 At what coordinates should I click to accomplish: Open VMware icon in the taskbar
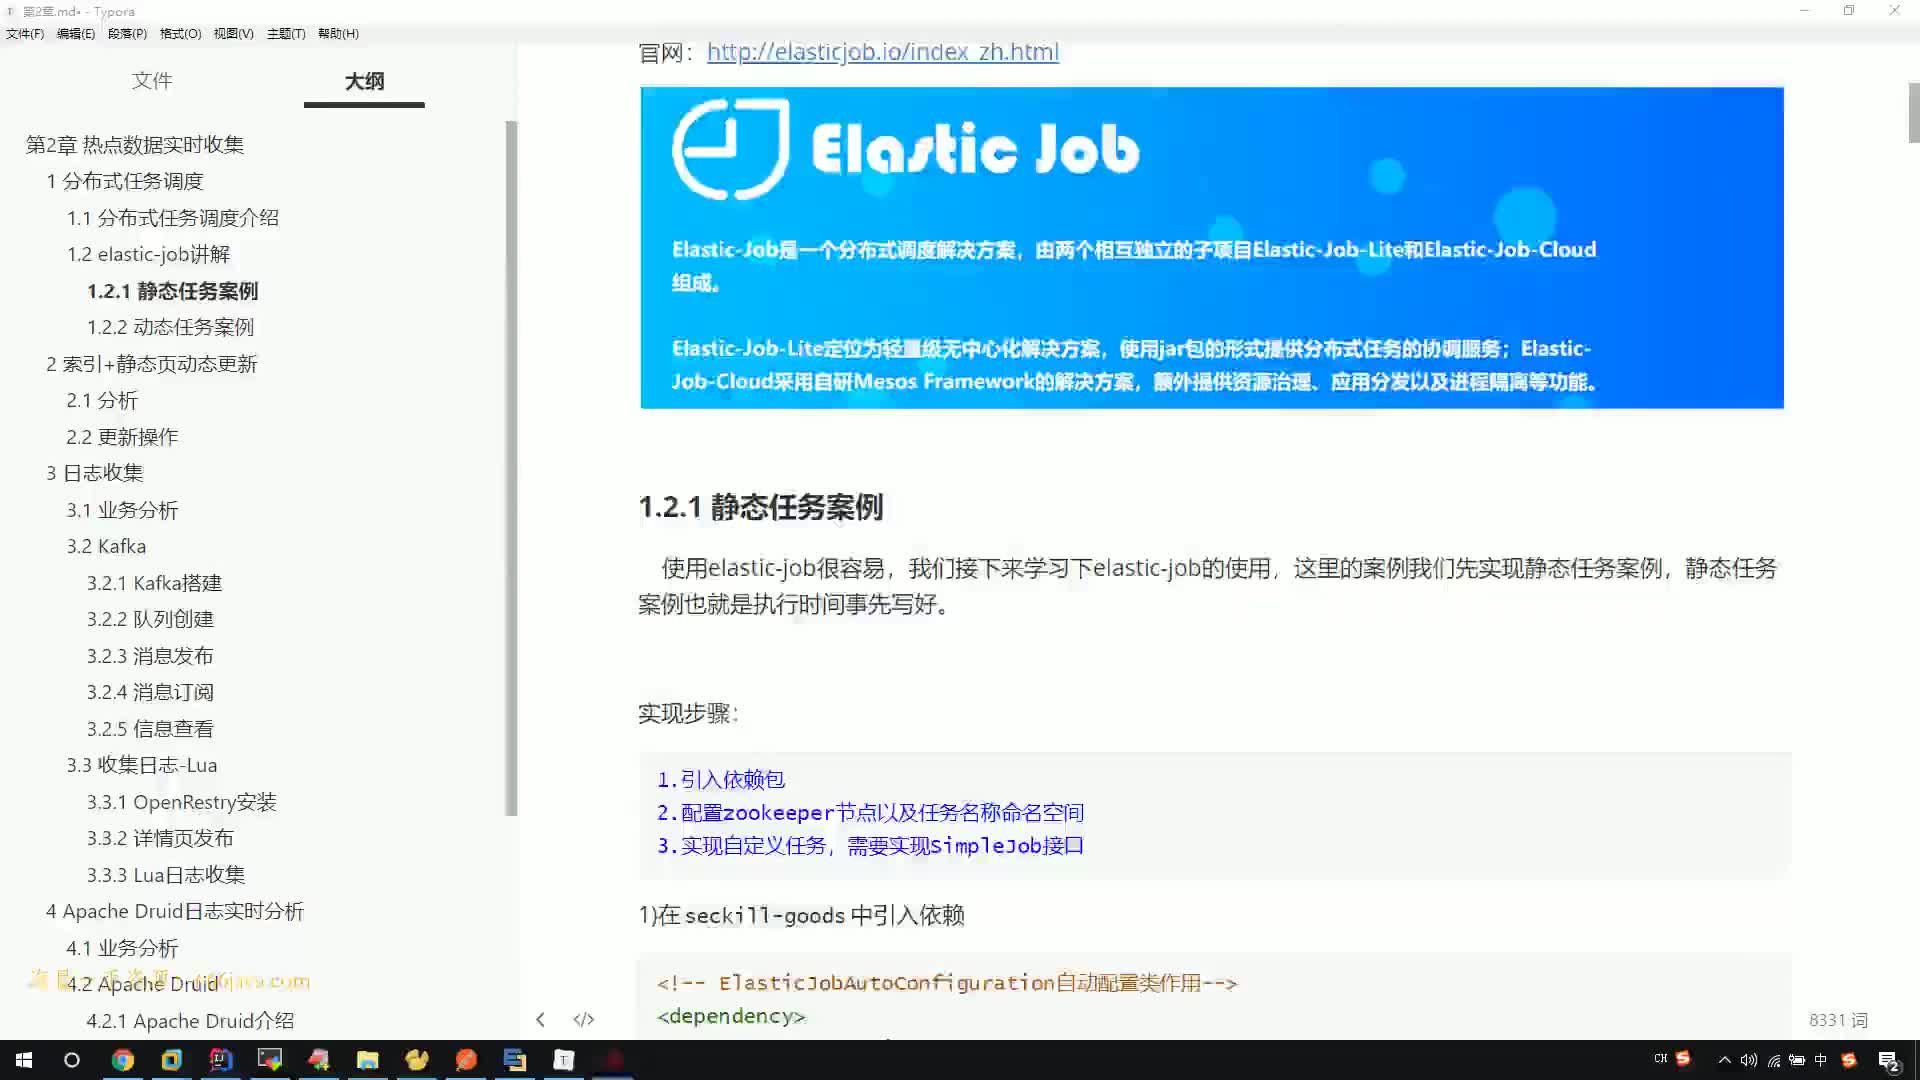click(171, 1060)
